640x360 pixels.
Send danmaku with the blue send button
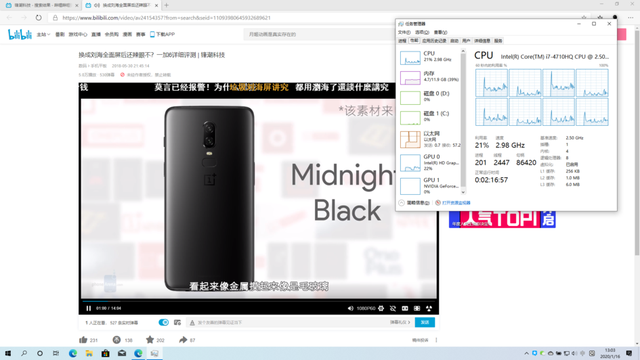point(424,322)
